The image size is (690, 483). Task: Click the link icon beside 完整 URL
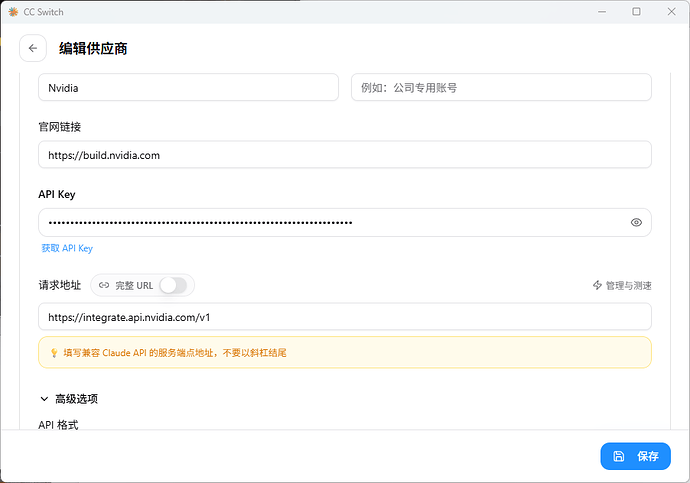[104, 285]
